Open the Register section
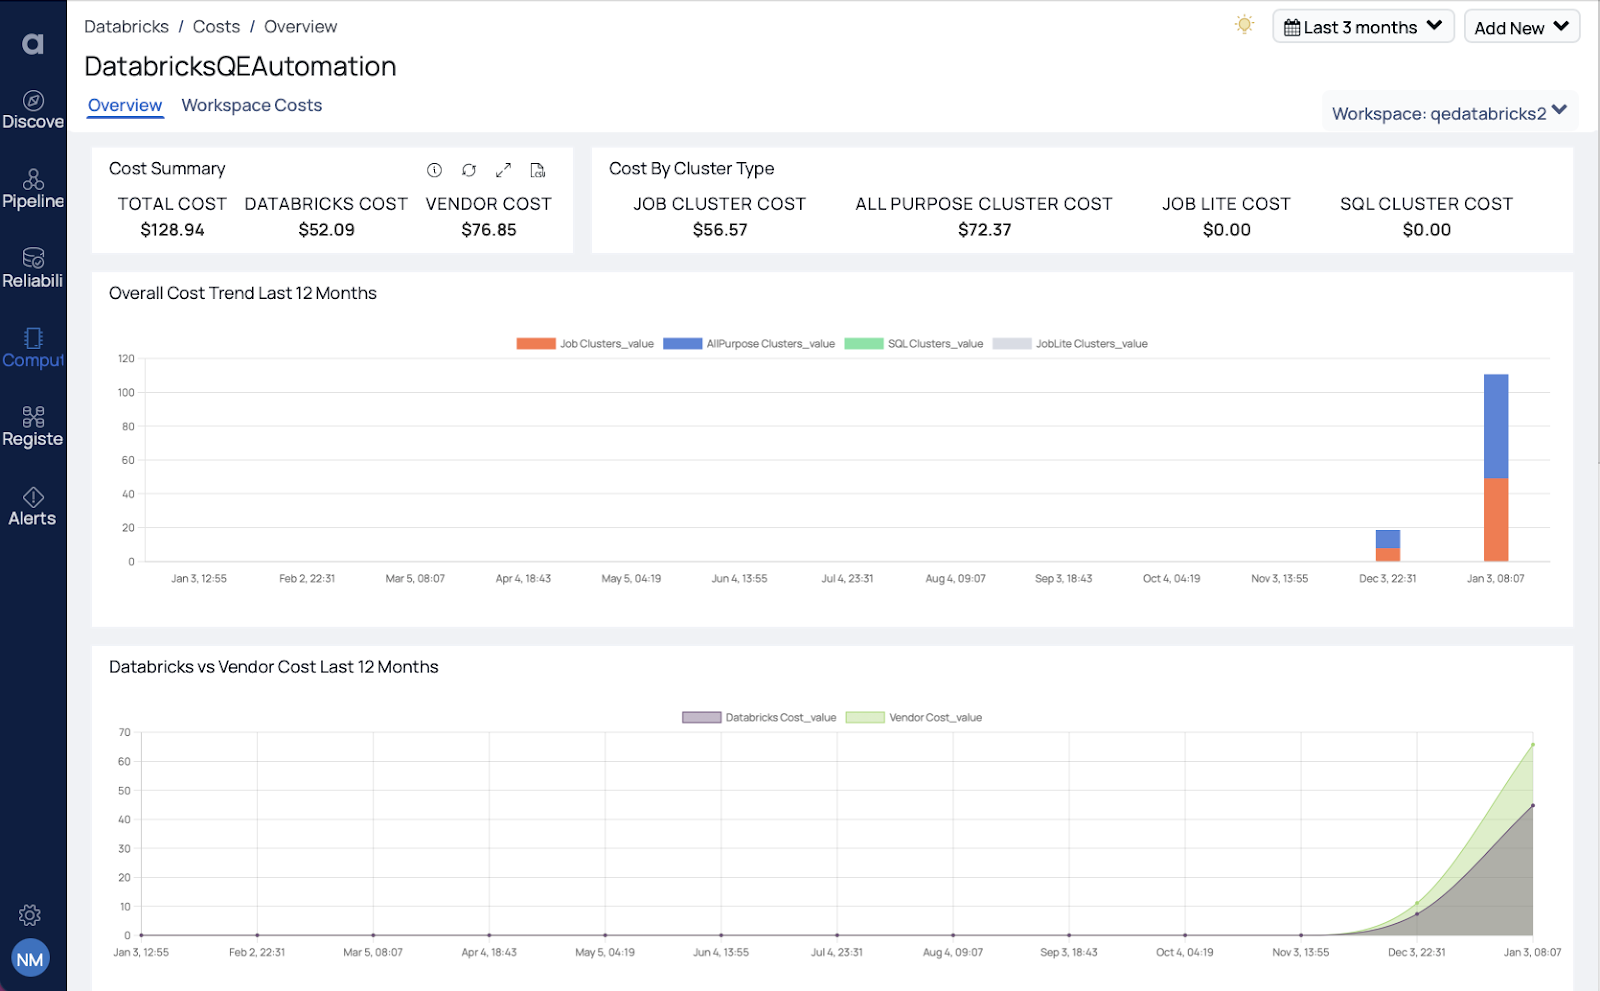Image resolution: width=1600 pixels, height=991 pixels. (33, 425)
